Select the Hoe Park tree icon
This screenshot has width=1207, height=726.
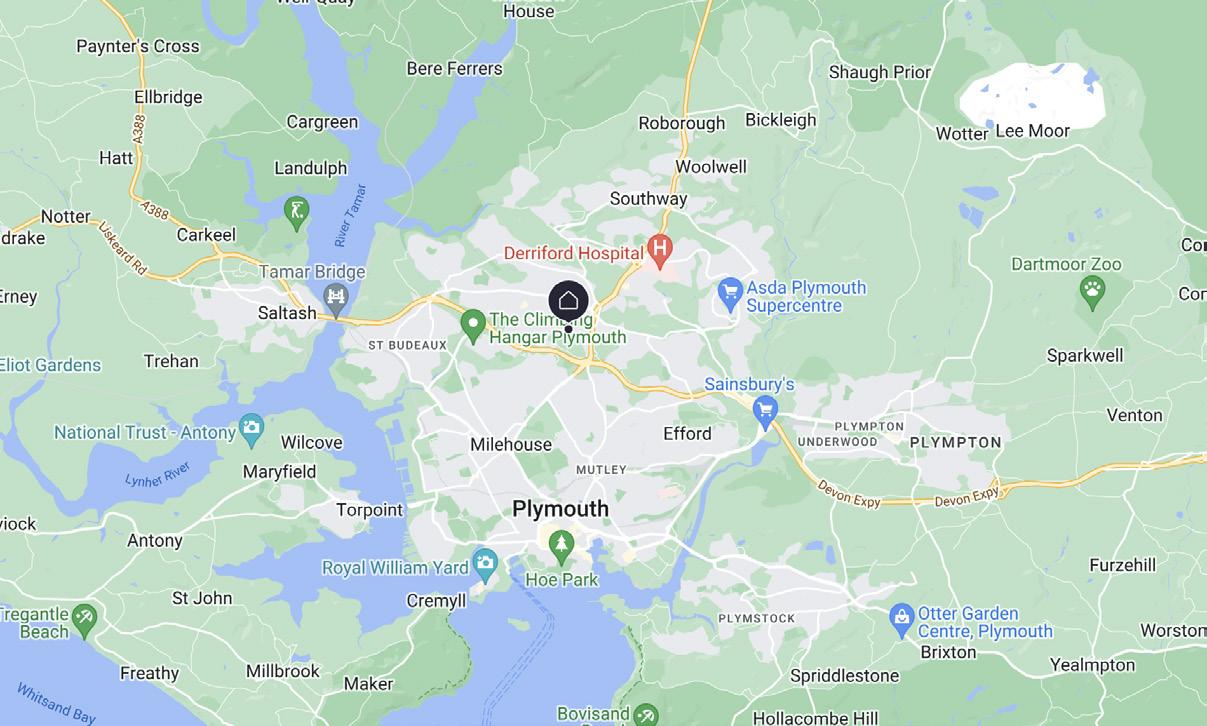[x=562, y=545]
